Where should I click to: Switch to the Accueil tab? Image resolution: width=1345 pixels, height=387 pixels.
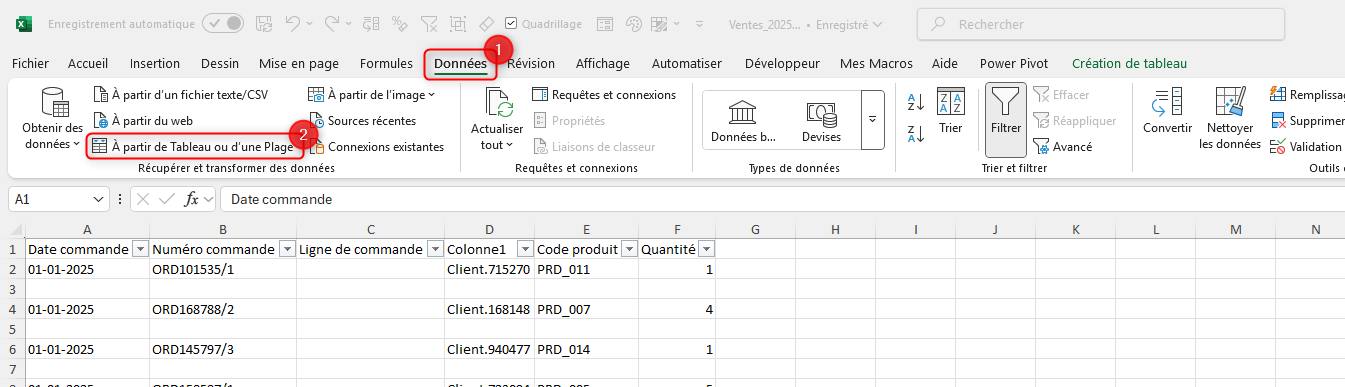(x=88, y=63)
